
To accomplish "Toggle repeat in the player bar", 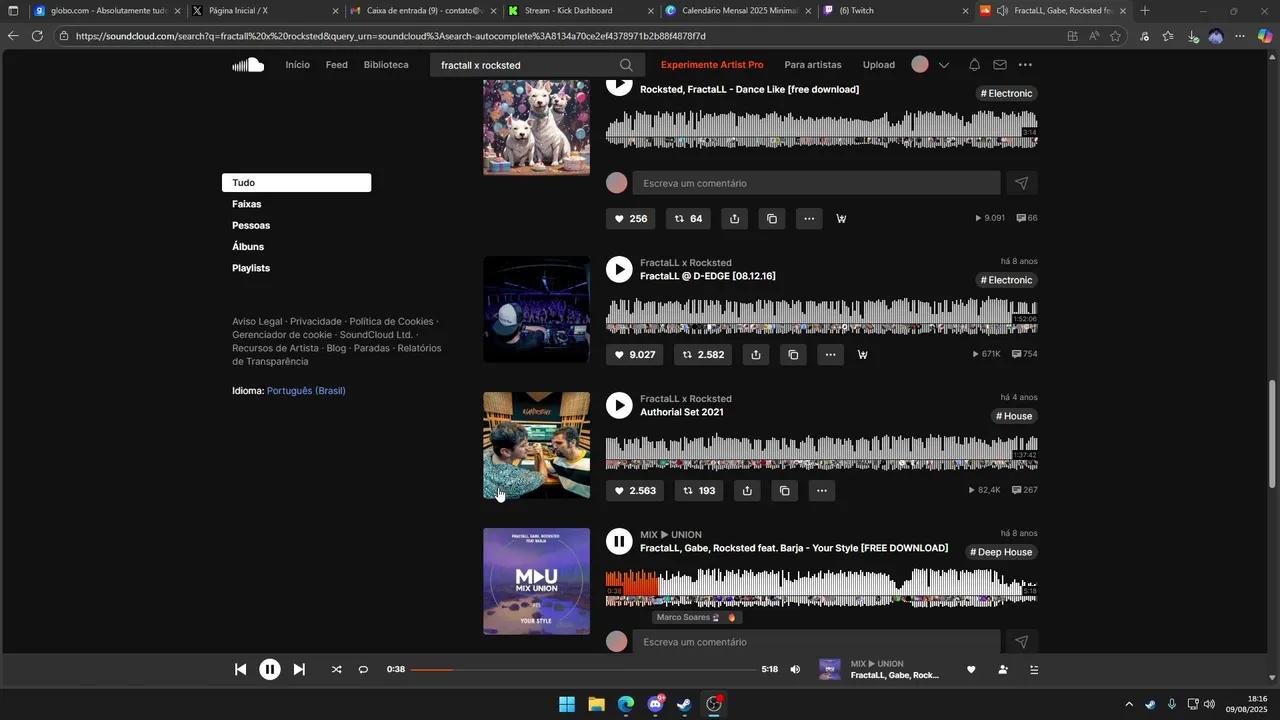I will [363, 670].
